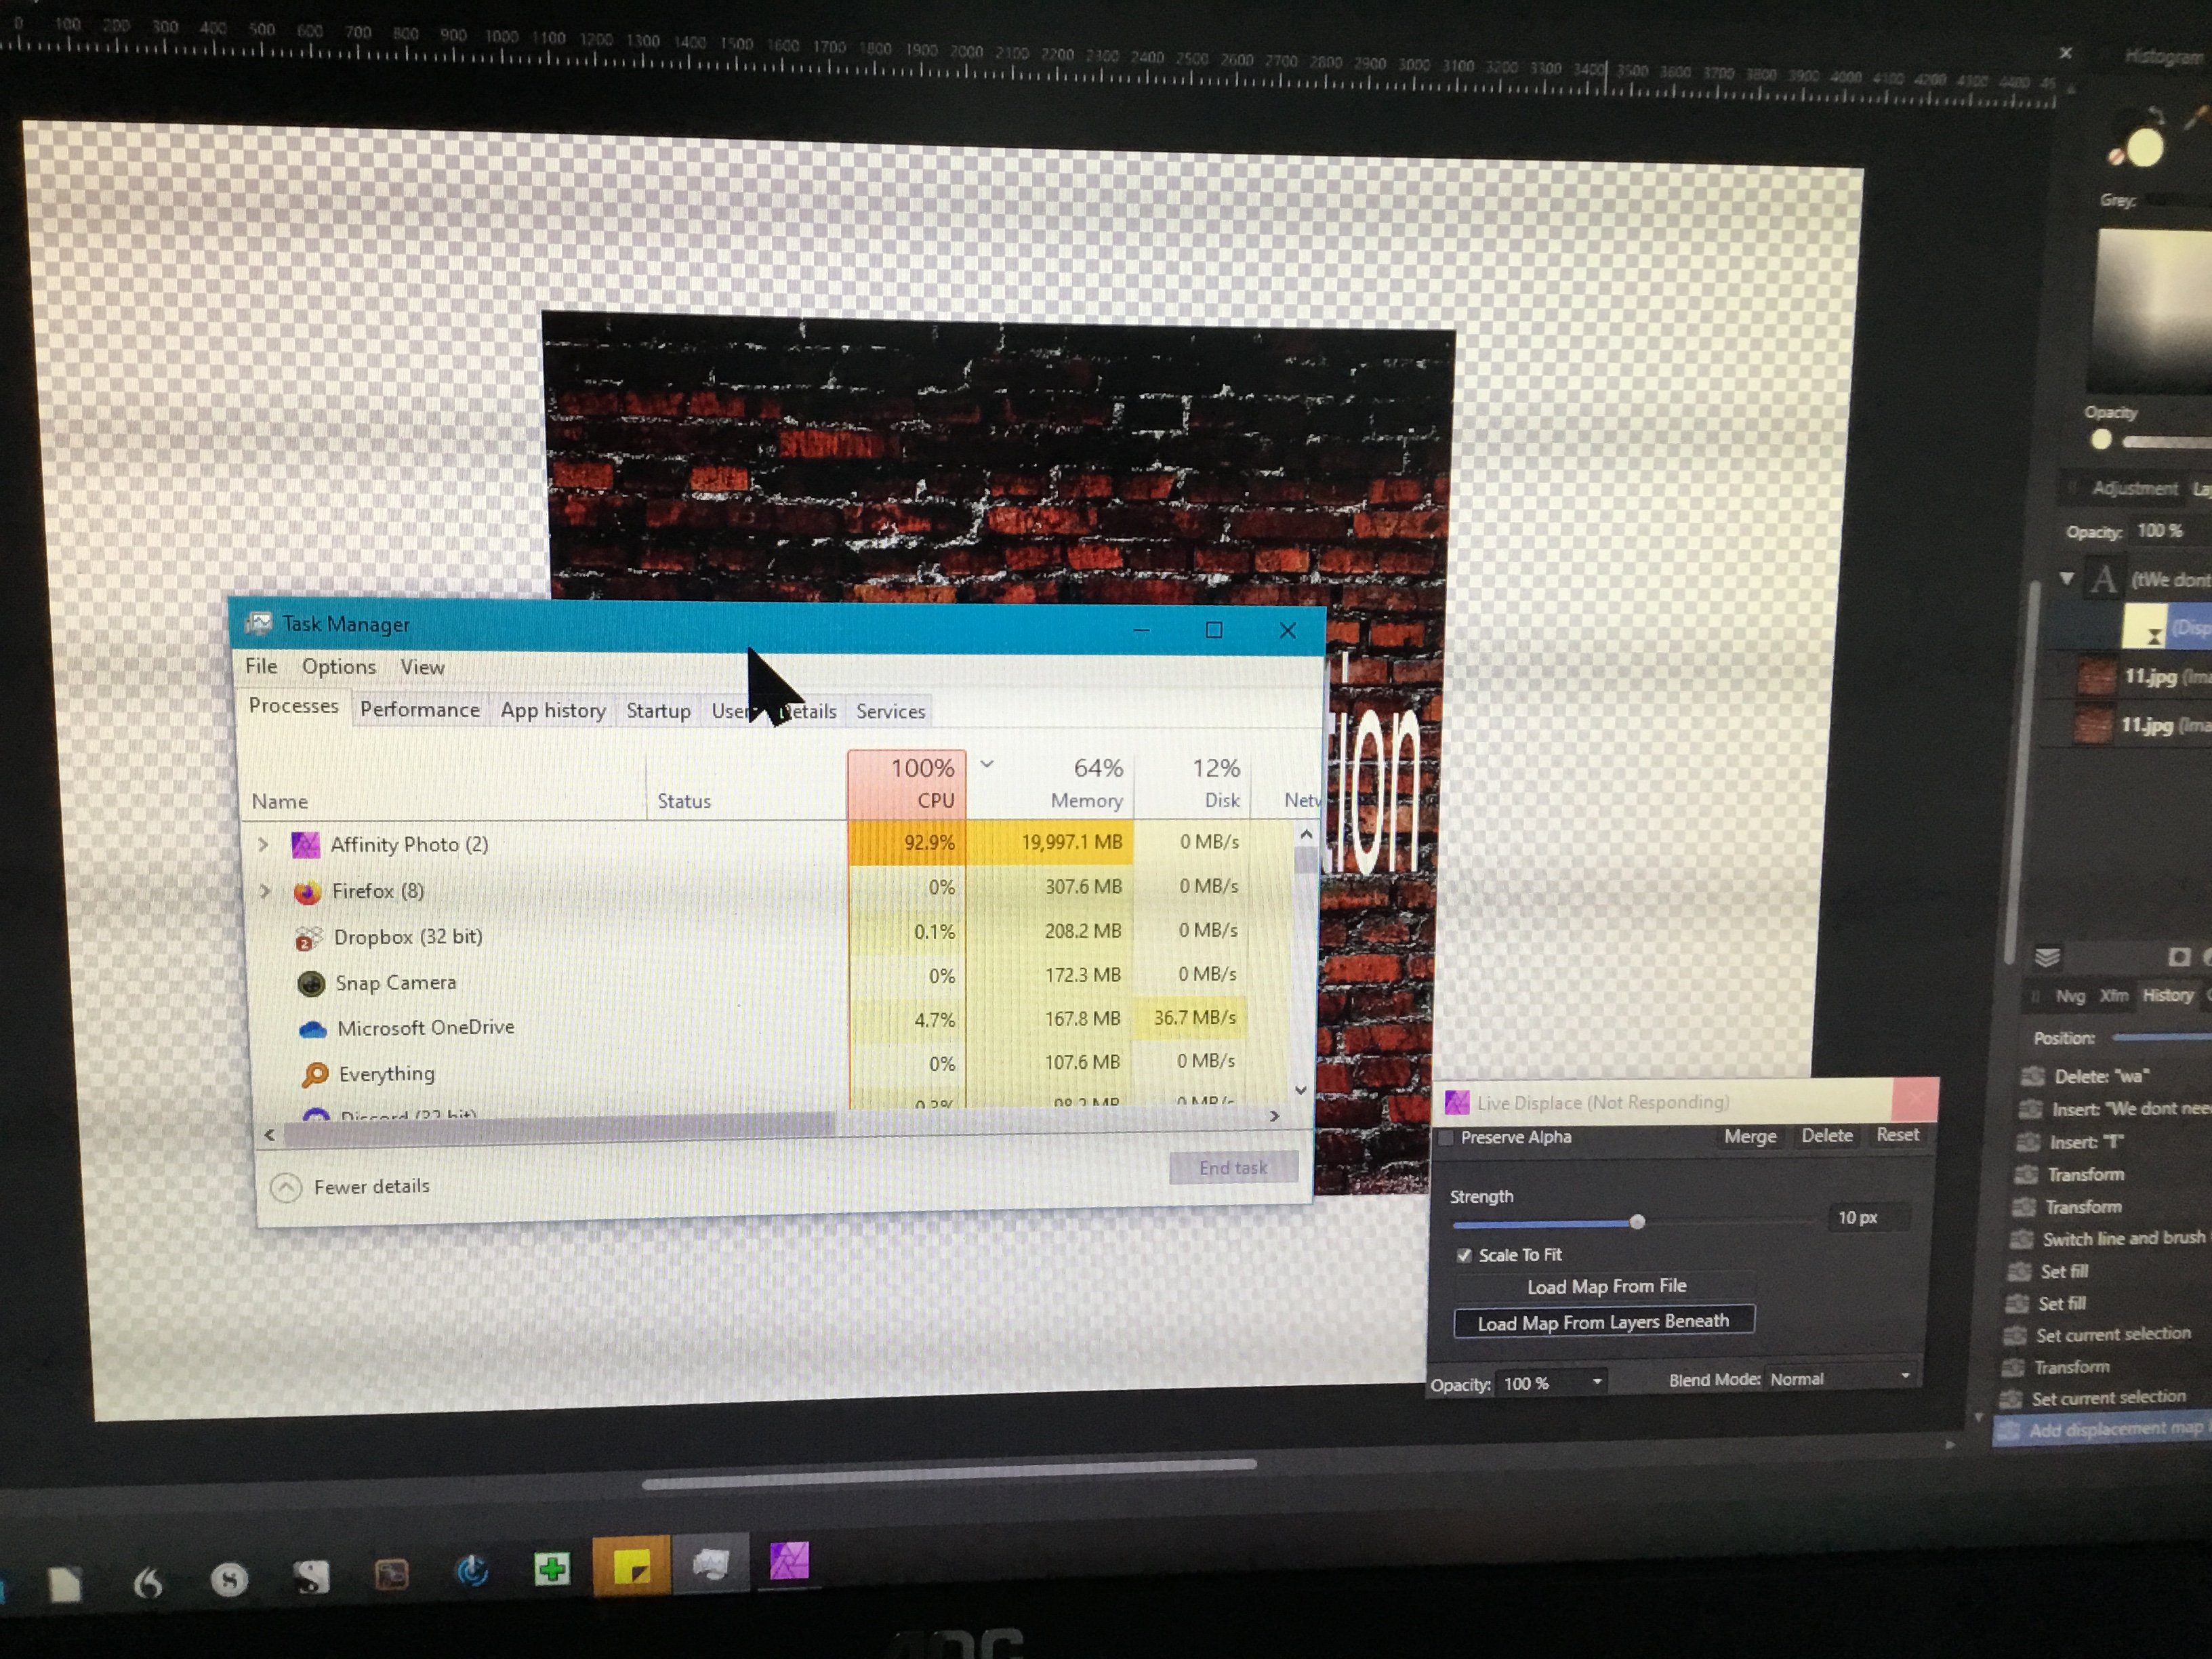The height and width of the screenshot is (1659, 2212).
Task: Open the Dragon flame taskbar icon
Action: point(149,1582)
